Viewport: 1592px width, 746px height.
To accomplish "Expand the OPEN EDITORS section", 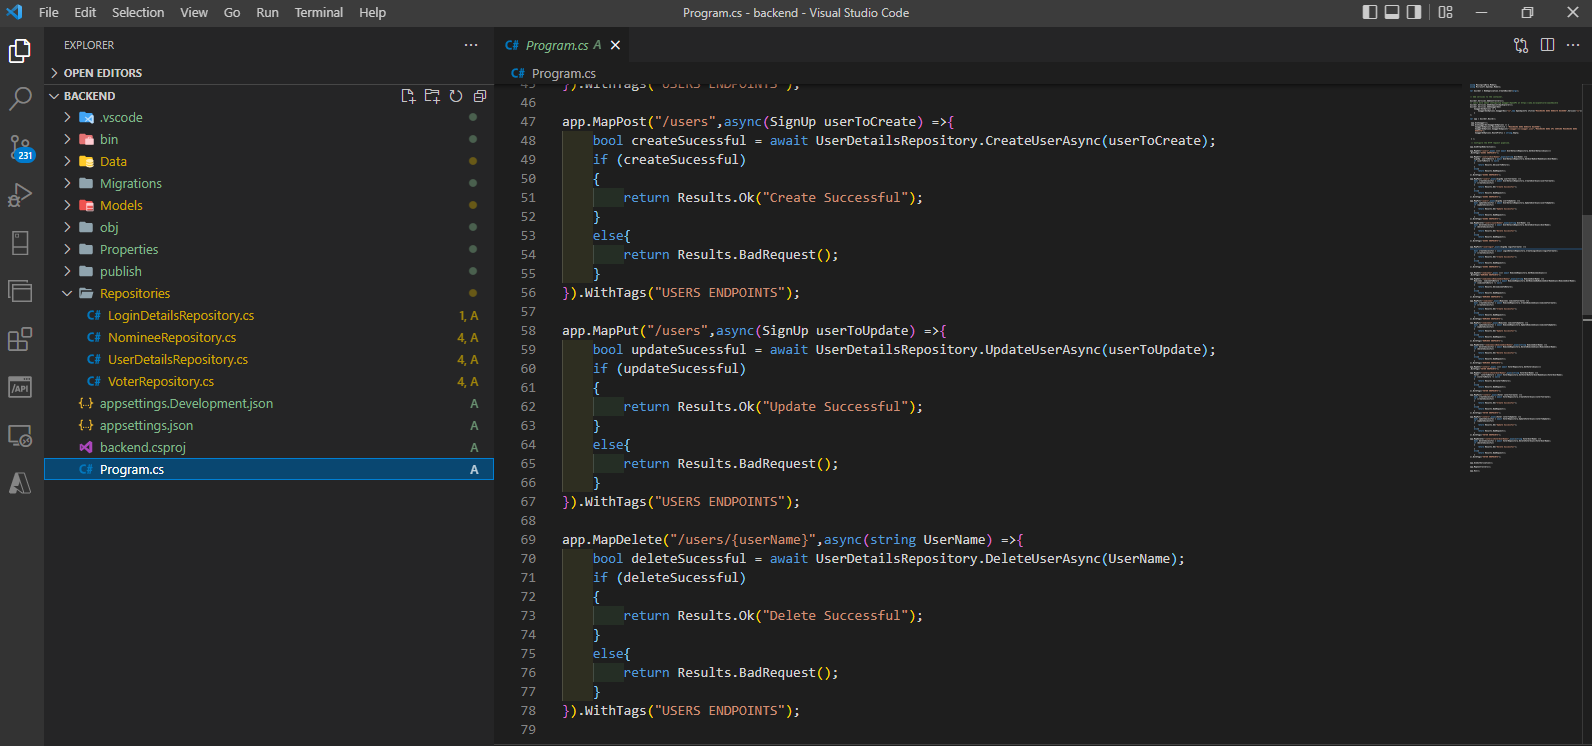I will (102, 73).
